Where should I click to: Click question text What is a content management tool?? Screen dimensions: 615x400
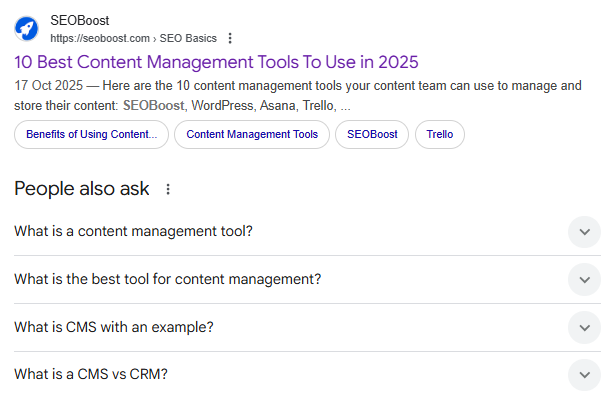[133, 231]
